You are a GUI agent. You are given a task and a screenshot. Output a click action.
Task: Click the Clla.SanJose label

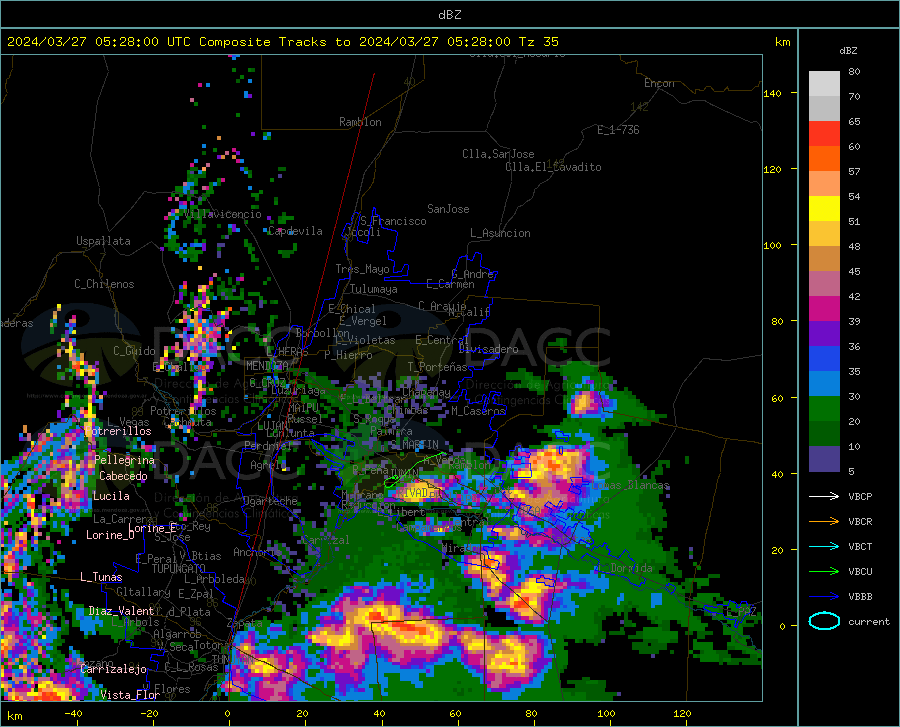498,154
